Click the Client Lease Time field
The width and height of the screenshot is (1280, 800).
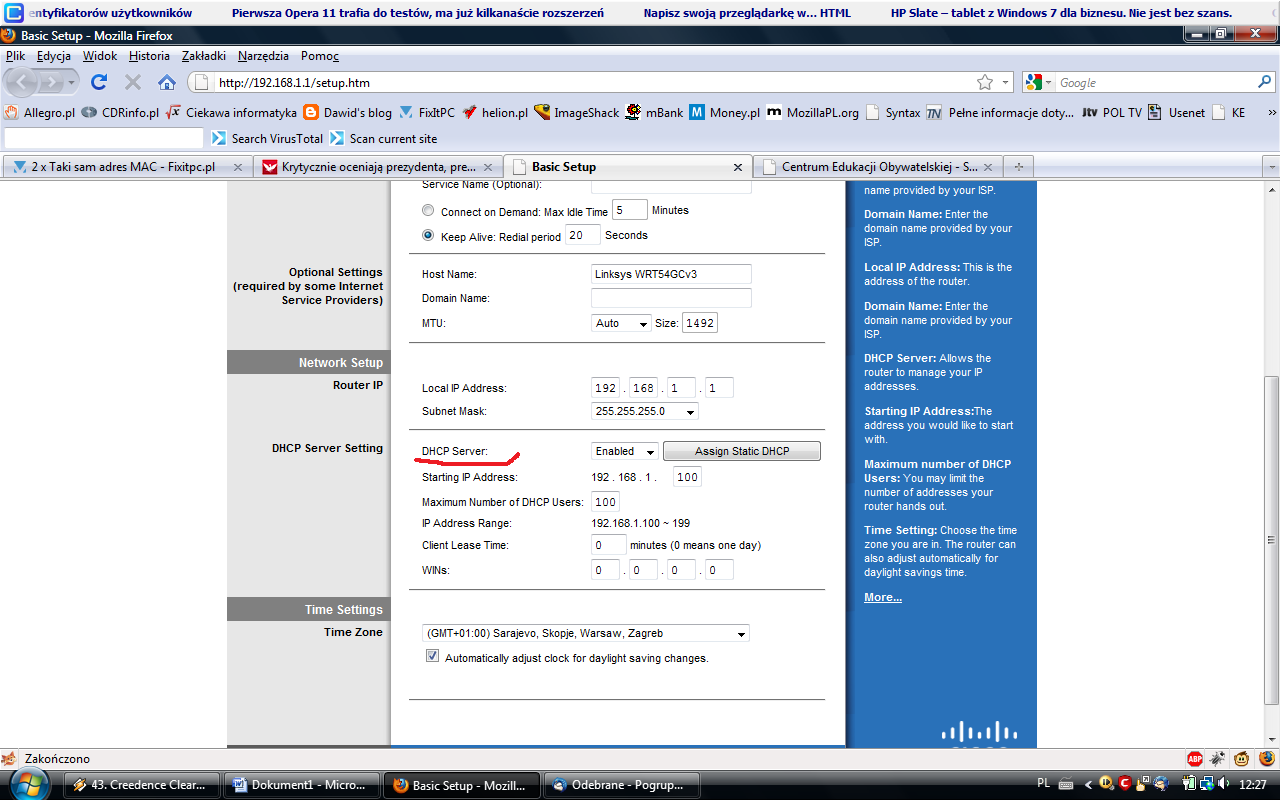[x=609, y=545]
